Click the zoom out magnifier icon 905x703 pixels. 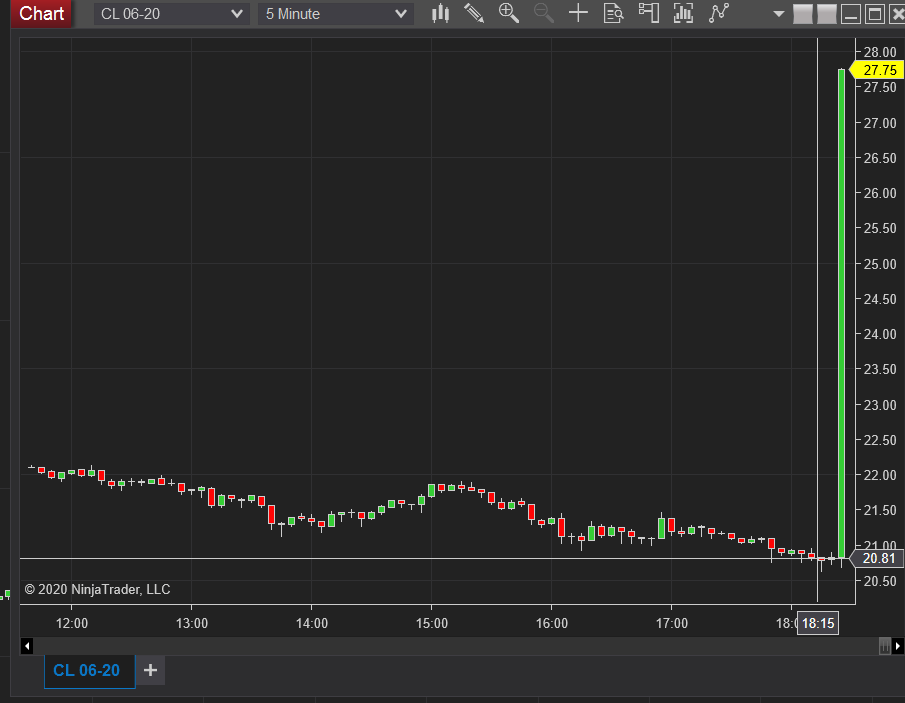pyautogui.click(x=543, y=13)
